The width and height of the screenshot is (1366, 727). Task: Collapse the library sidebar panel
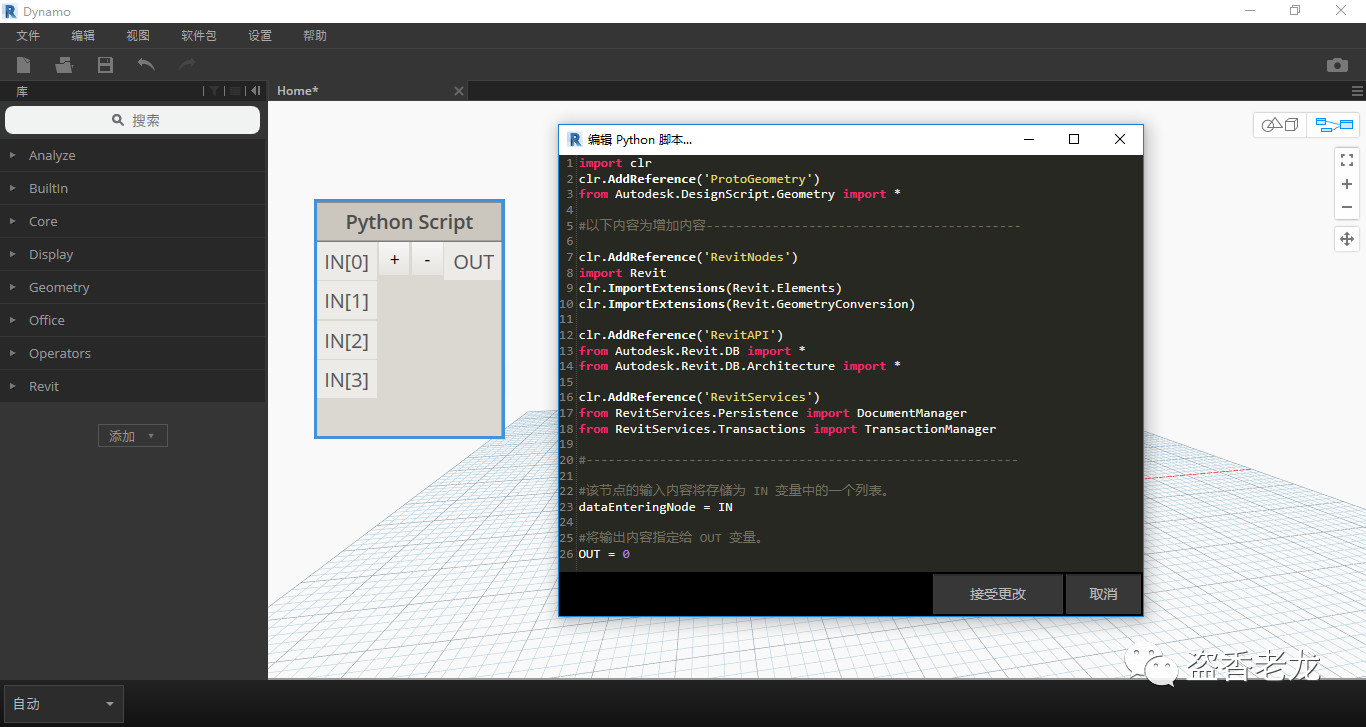256,91
